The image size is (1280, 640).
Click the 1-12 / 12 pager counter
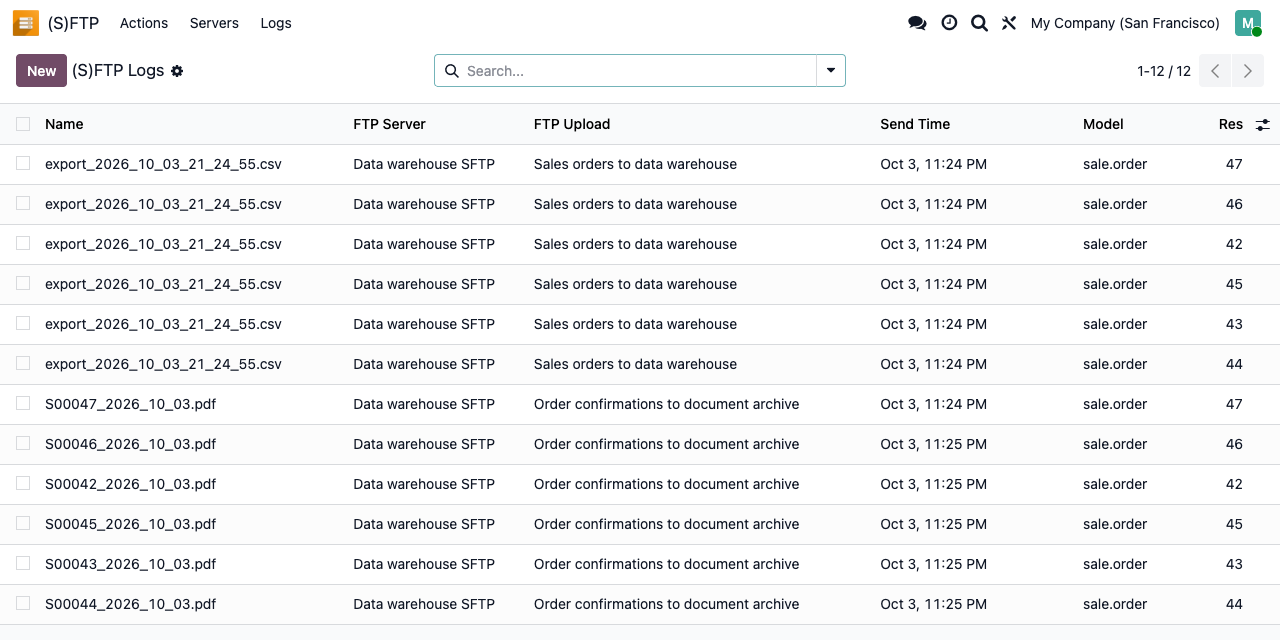point(1164,71)
